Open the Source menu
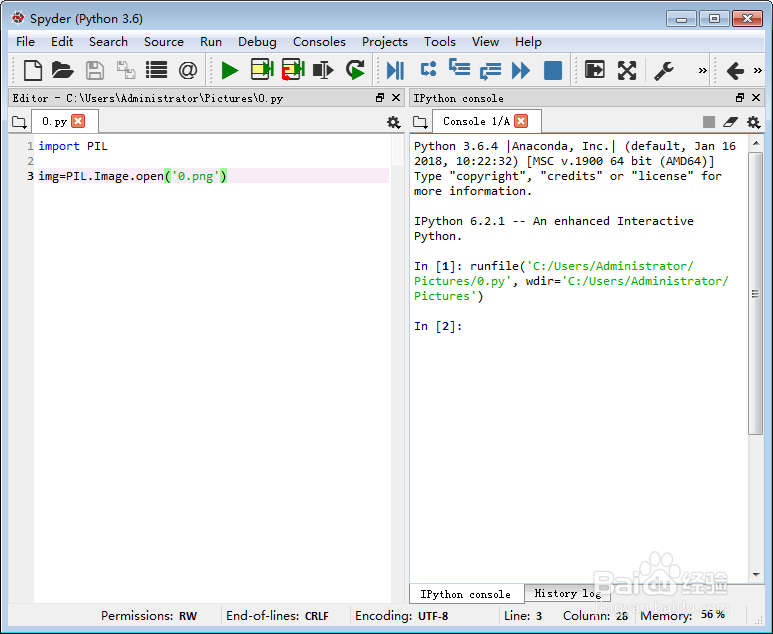Screen dimensions: 773x634 click(164, 42)
